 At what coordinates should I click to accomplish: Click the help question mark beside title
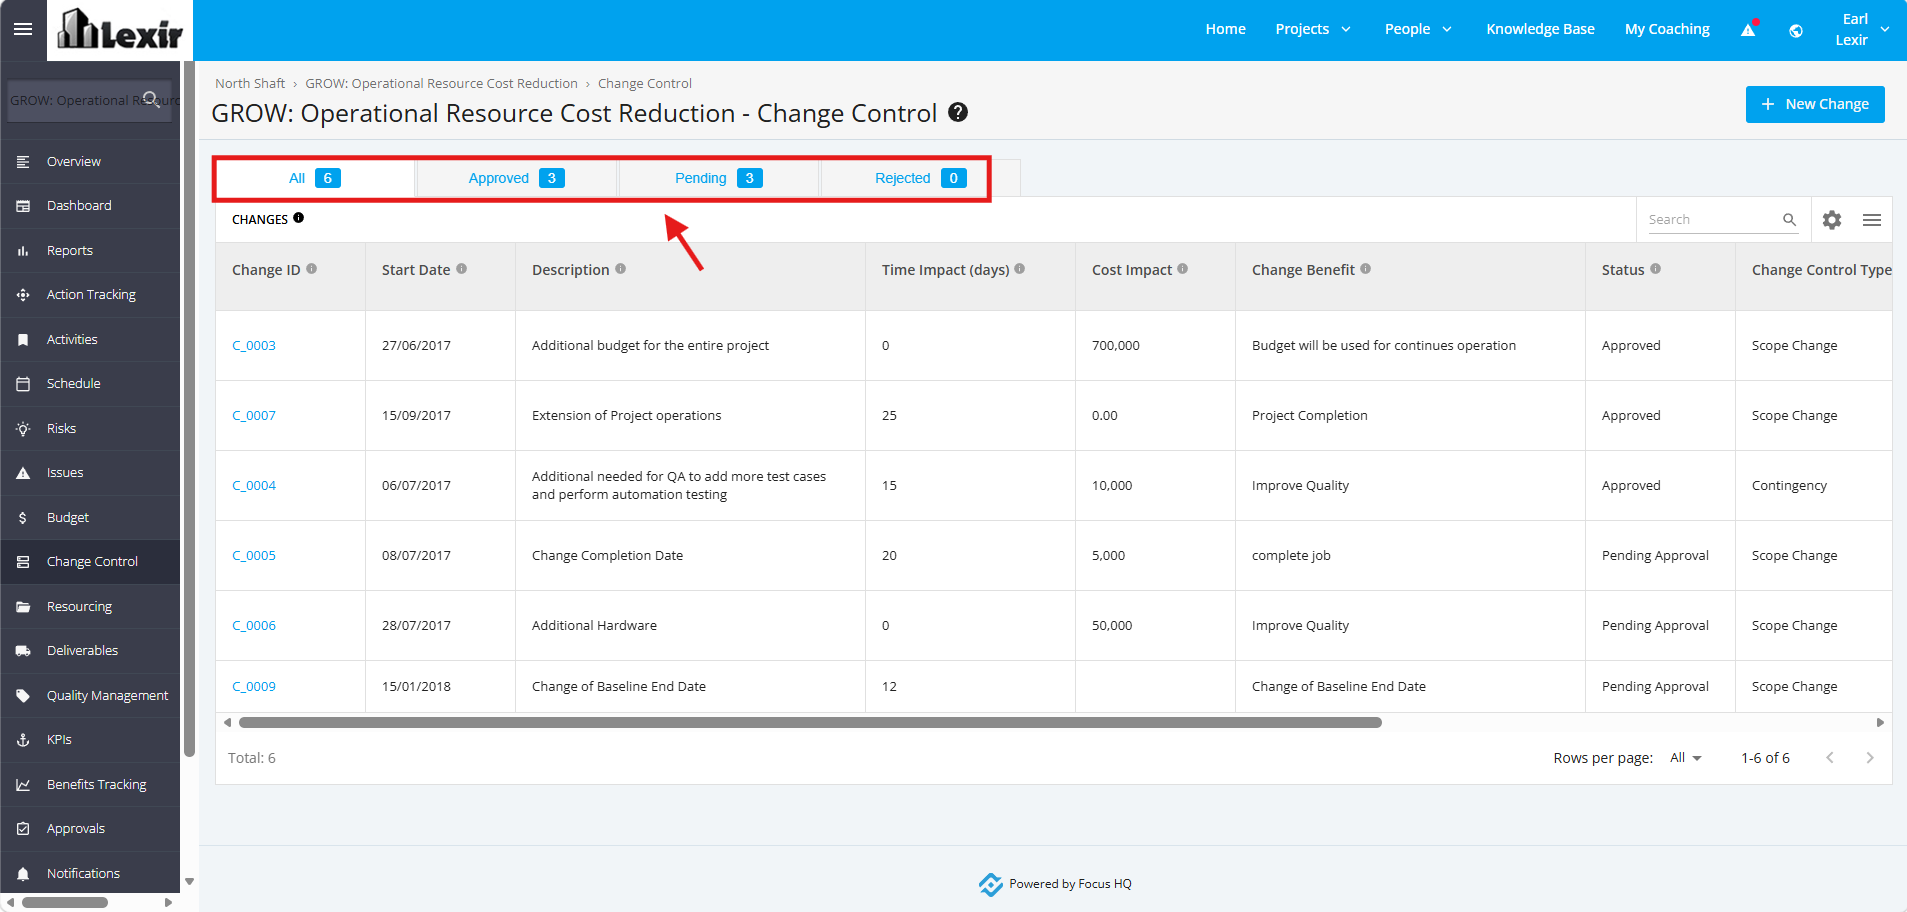pos(958,112)
